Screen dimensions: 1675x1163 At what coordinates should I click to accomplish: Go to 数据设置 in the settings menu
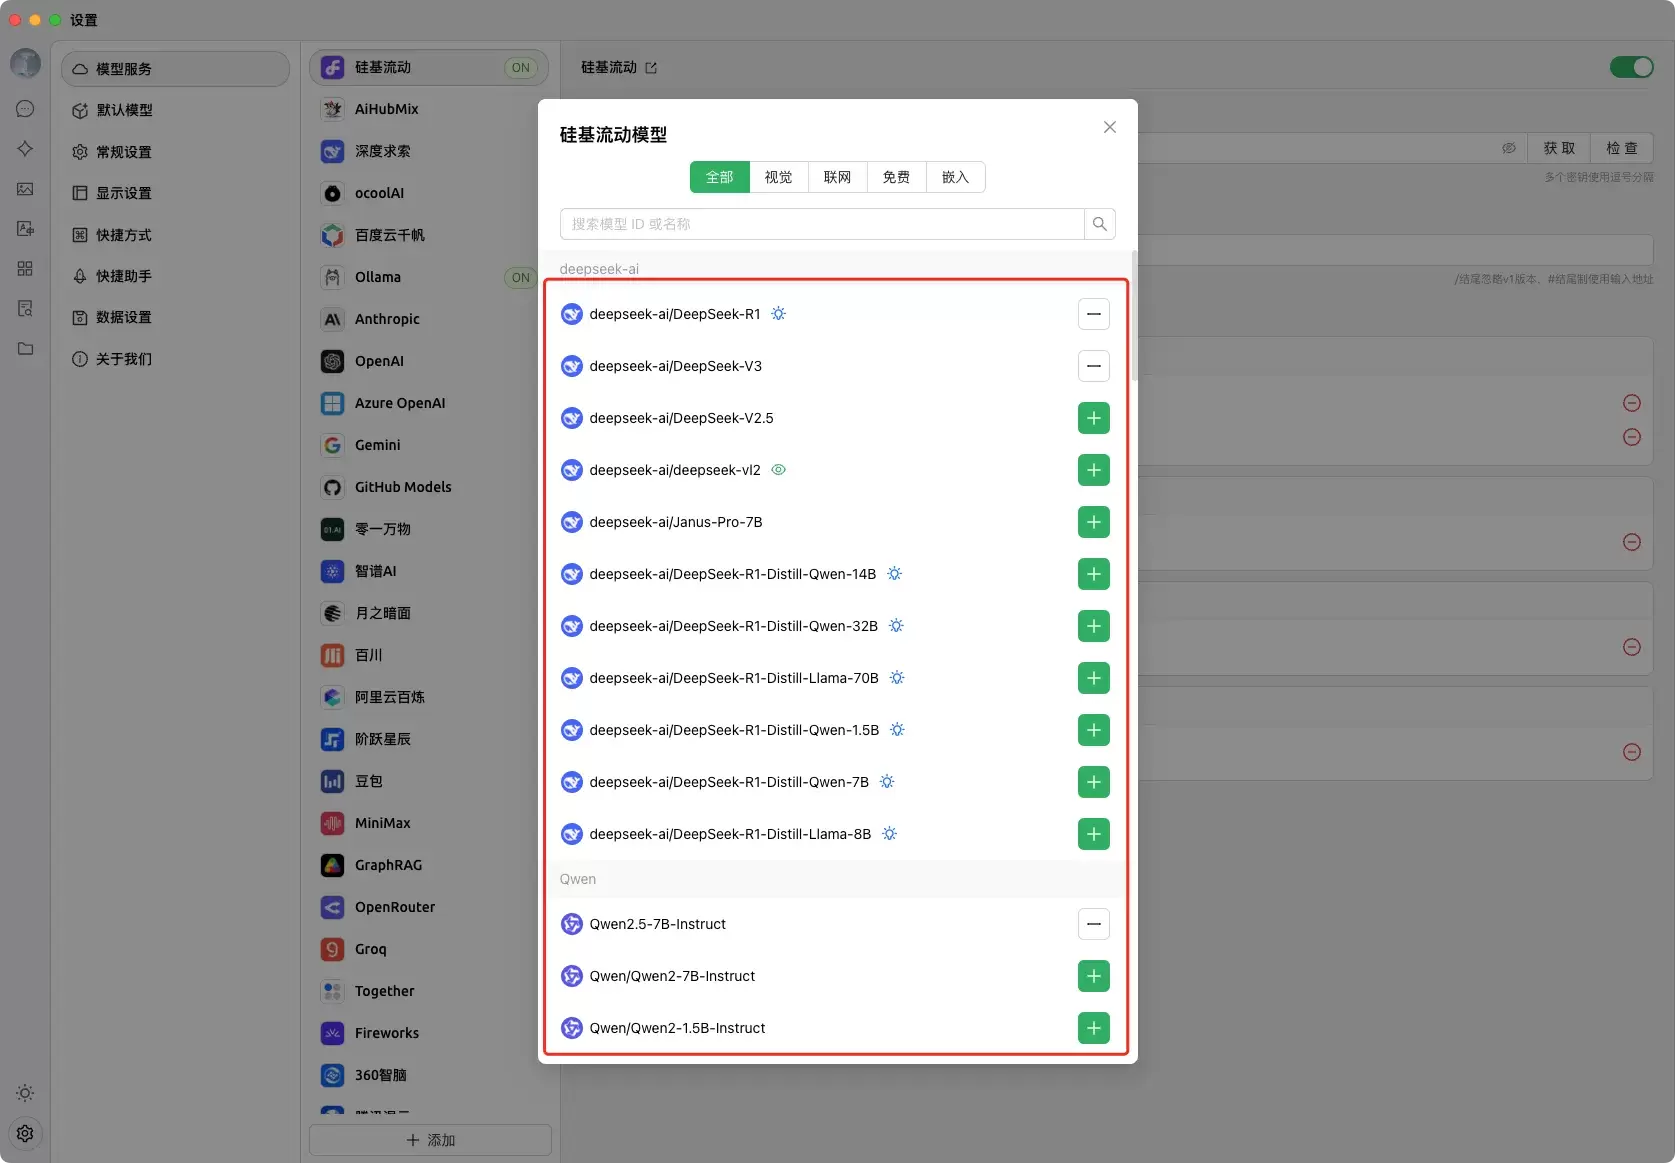point(175,317)
